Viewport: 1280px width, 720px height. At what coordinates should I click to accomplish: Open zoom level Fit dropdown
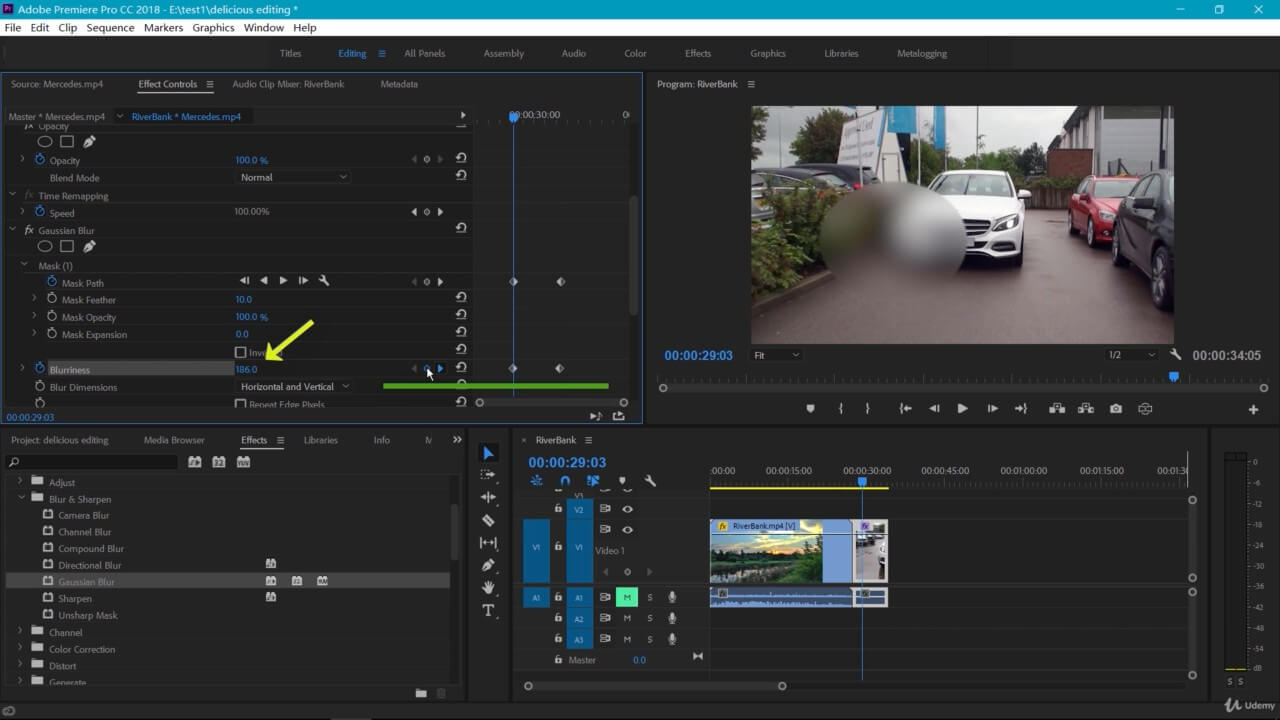pyautogui.click(x=777, y=355)
